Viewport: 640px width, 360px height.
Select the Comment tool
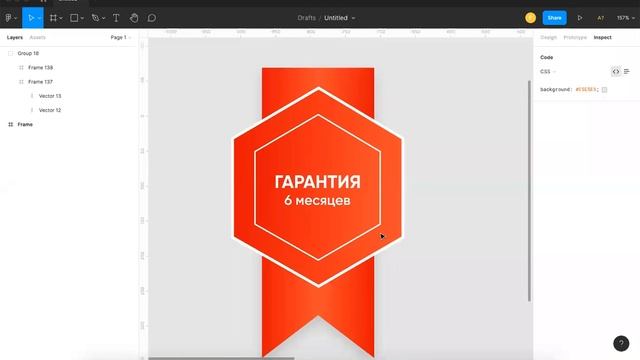(x=152, y=18)
